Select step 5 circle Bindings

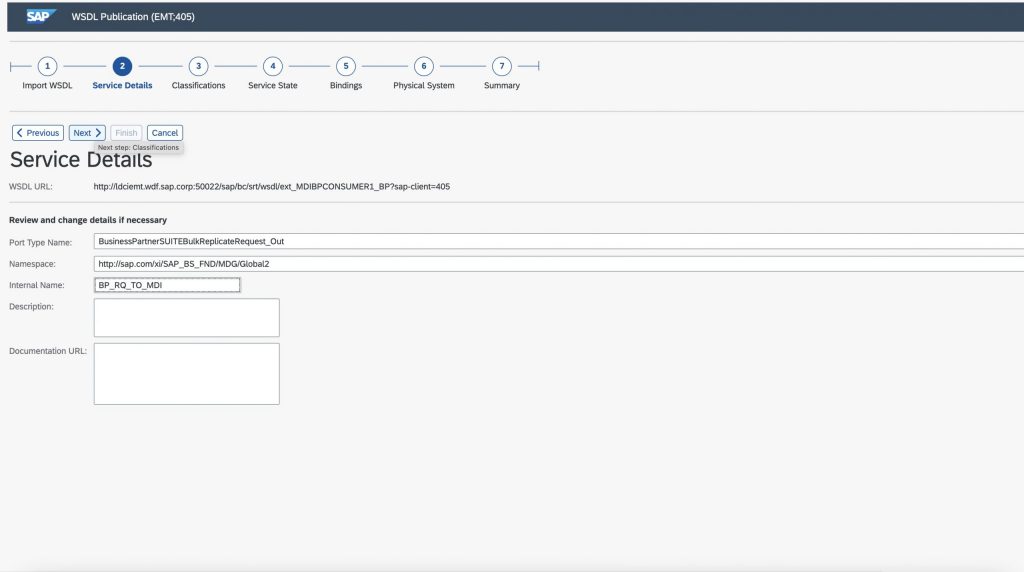click(x=346, y=66)
